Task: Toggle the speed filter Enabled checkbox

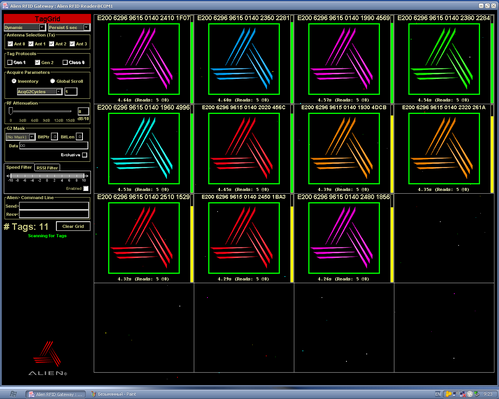Action: pos(86,189)
